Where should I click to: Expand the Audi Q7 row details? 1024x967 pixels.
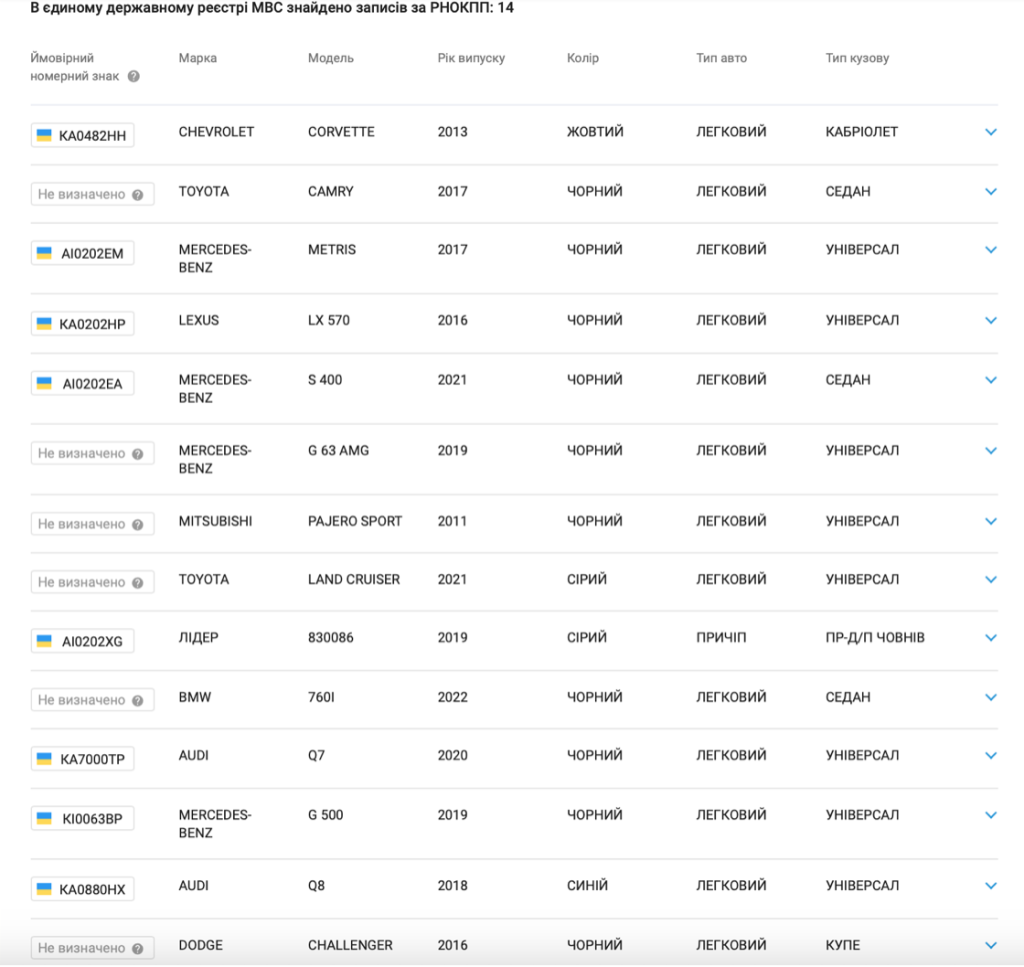[991, 755]
